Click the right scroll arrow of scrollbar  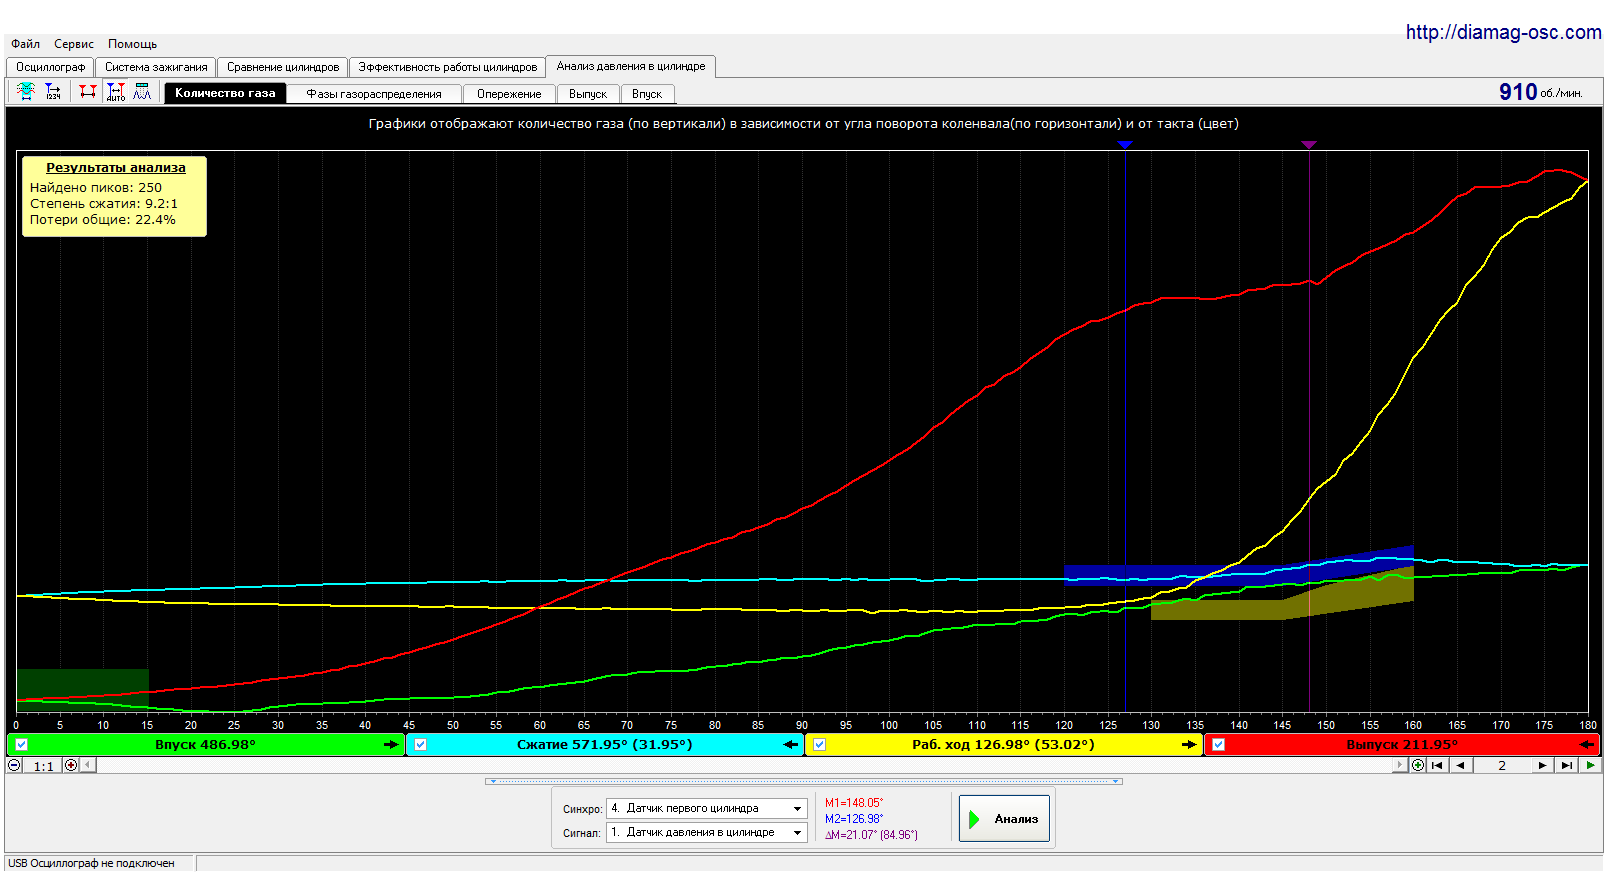(x=1400, y=765)
